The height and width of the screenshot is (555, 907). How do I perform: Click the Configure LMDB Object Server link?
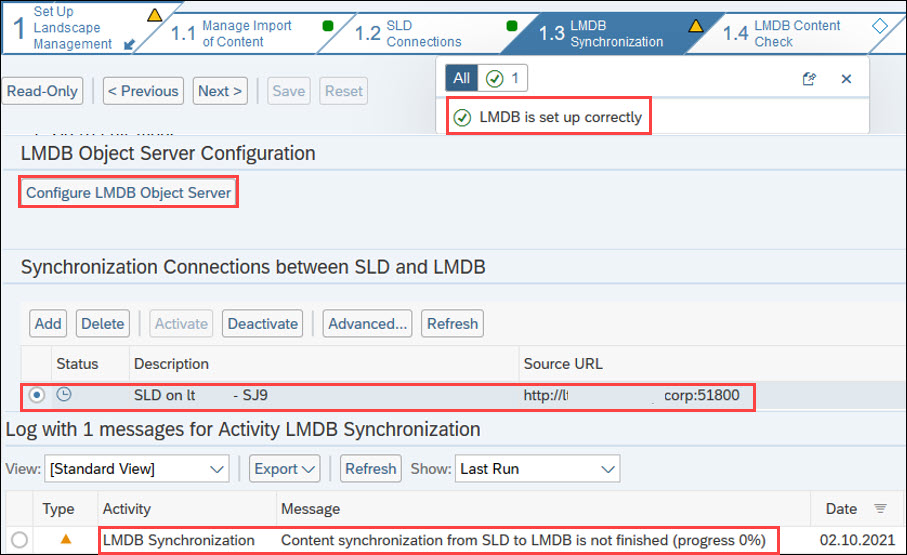click(x=128, y=192)
